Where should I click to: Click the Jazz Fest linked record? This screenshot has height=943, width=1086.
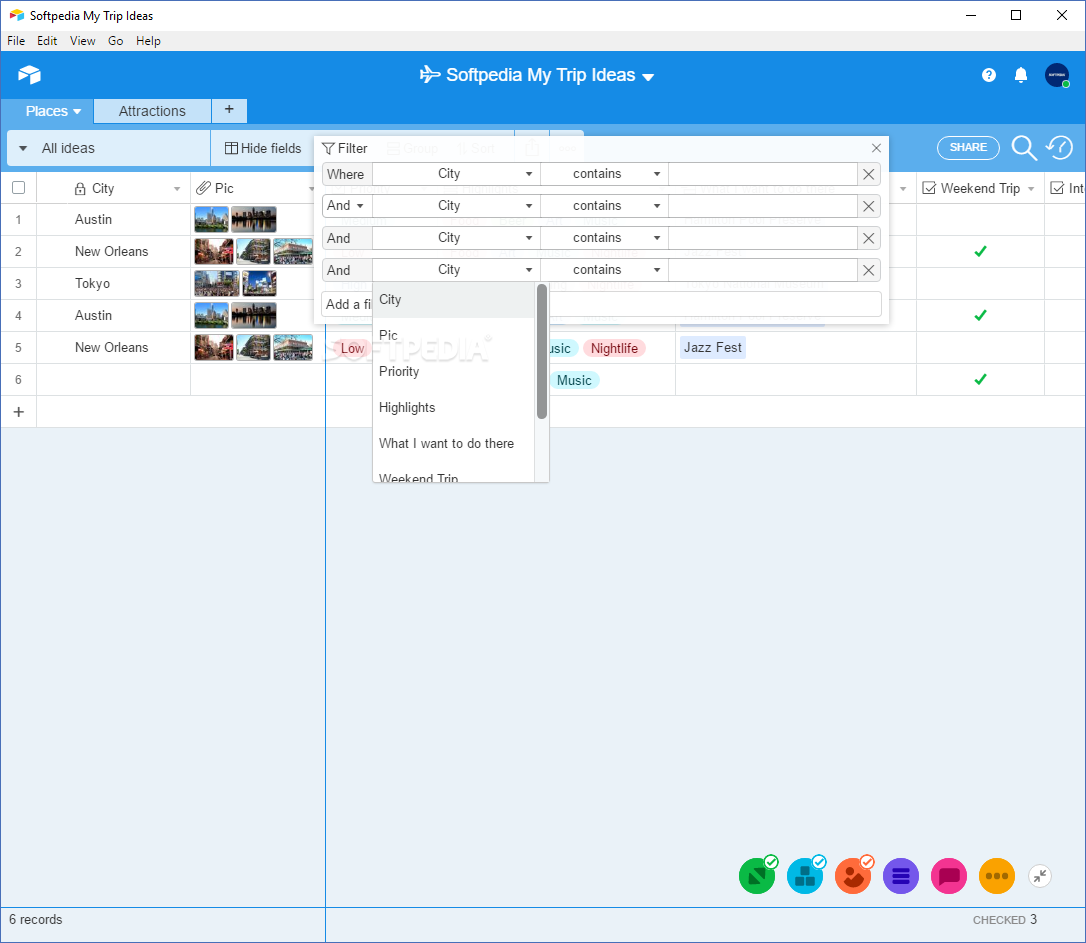[x=713, y=348]
